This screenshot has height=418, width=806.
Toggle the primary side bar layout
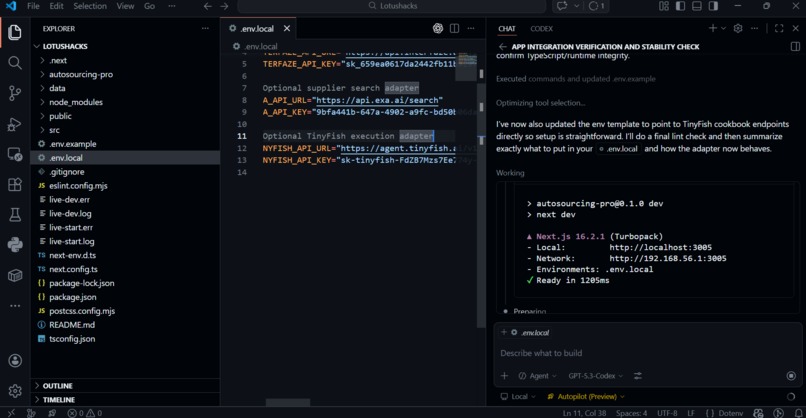click(680, 6)
